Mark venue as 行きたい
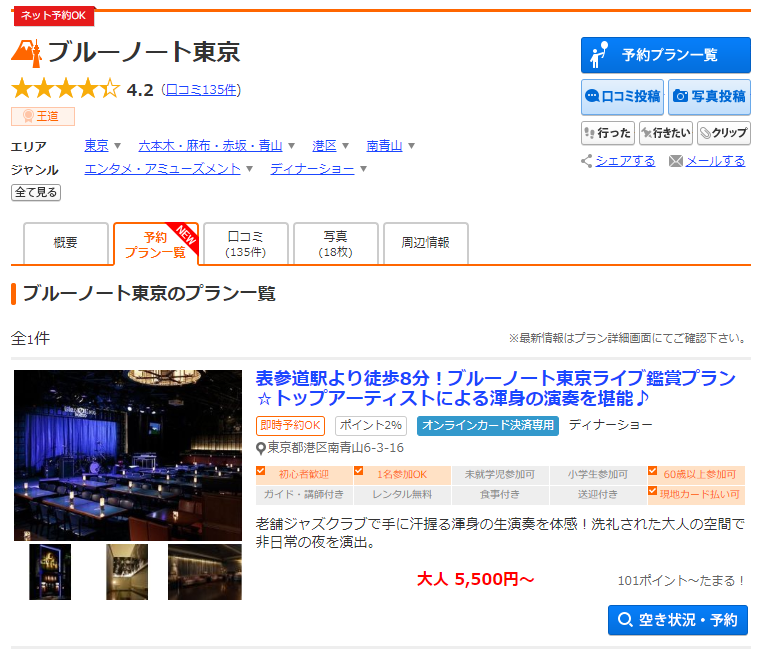This screenshot has height=665, width=771. pos(665,133)
